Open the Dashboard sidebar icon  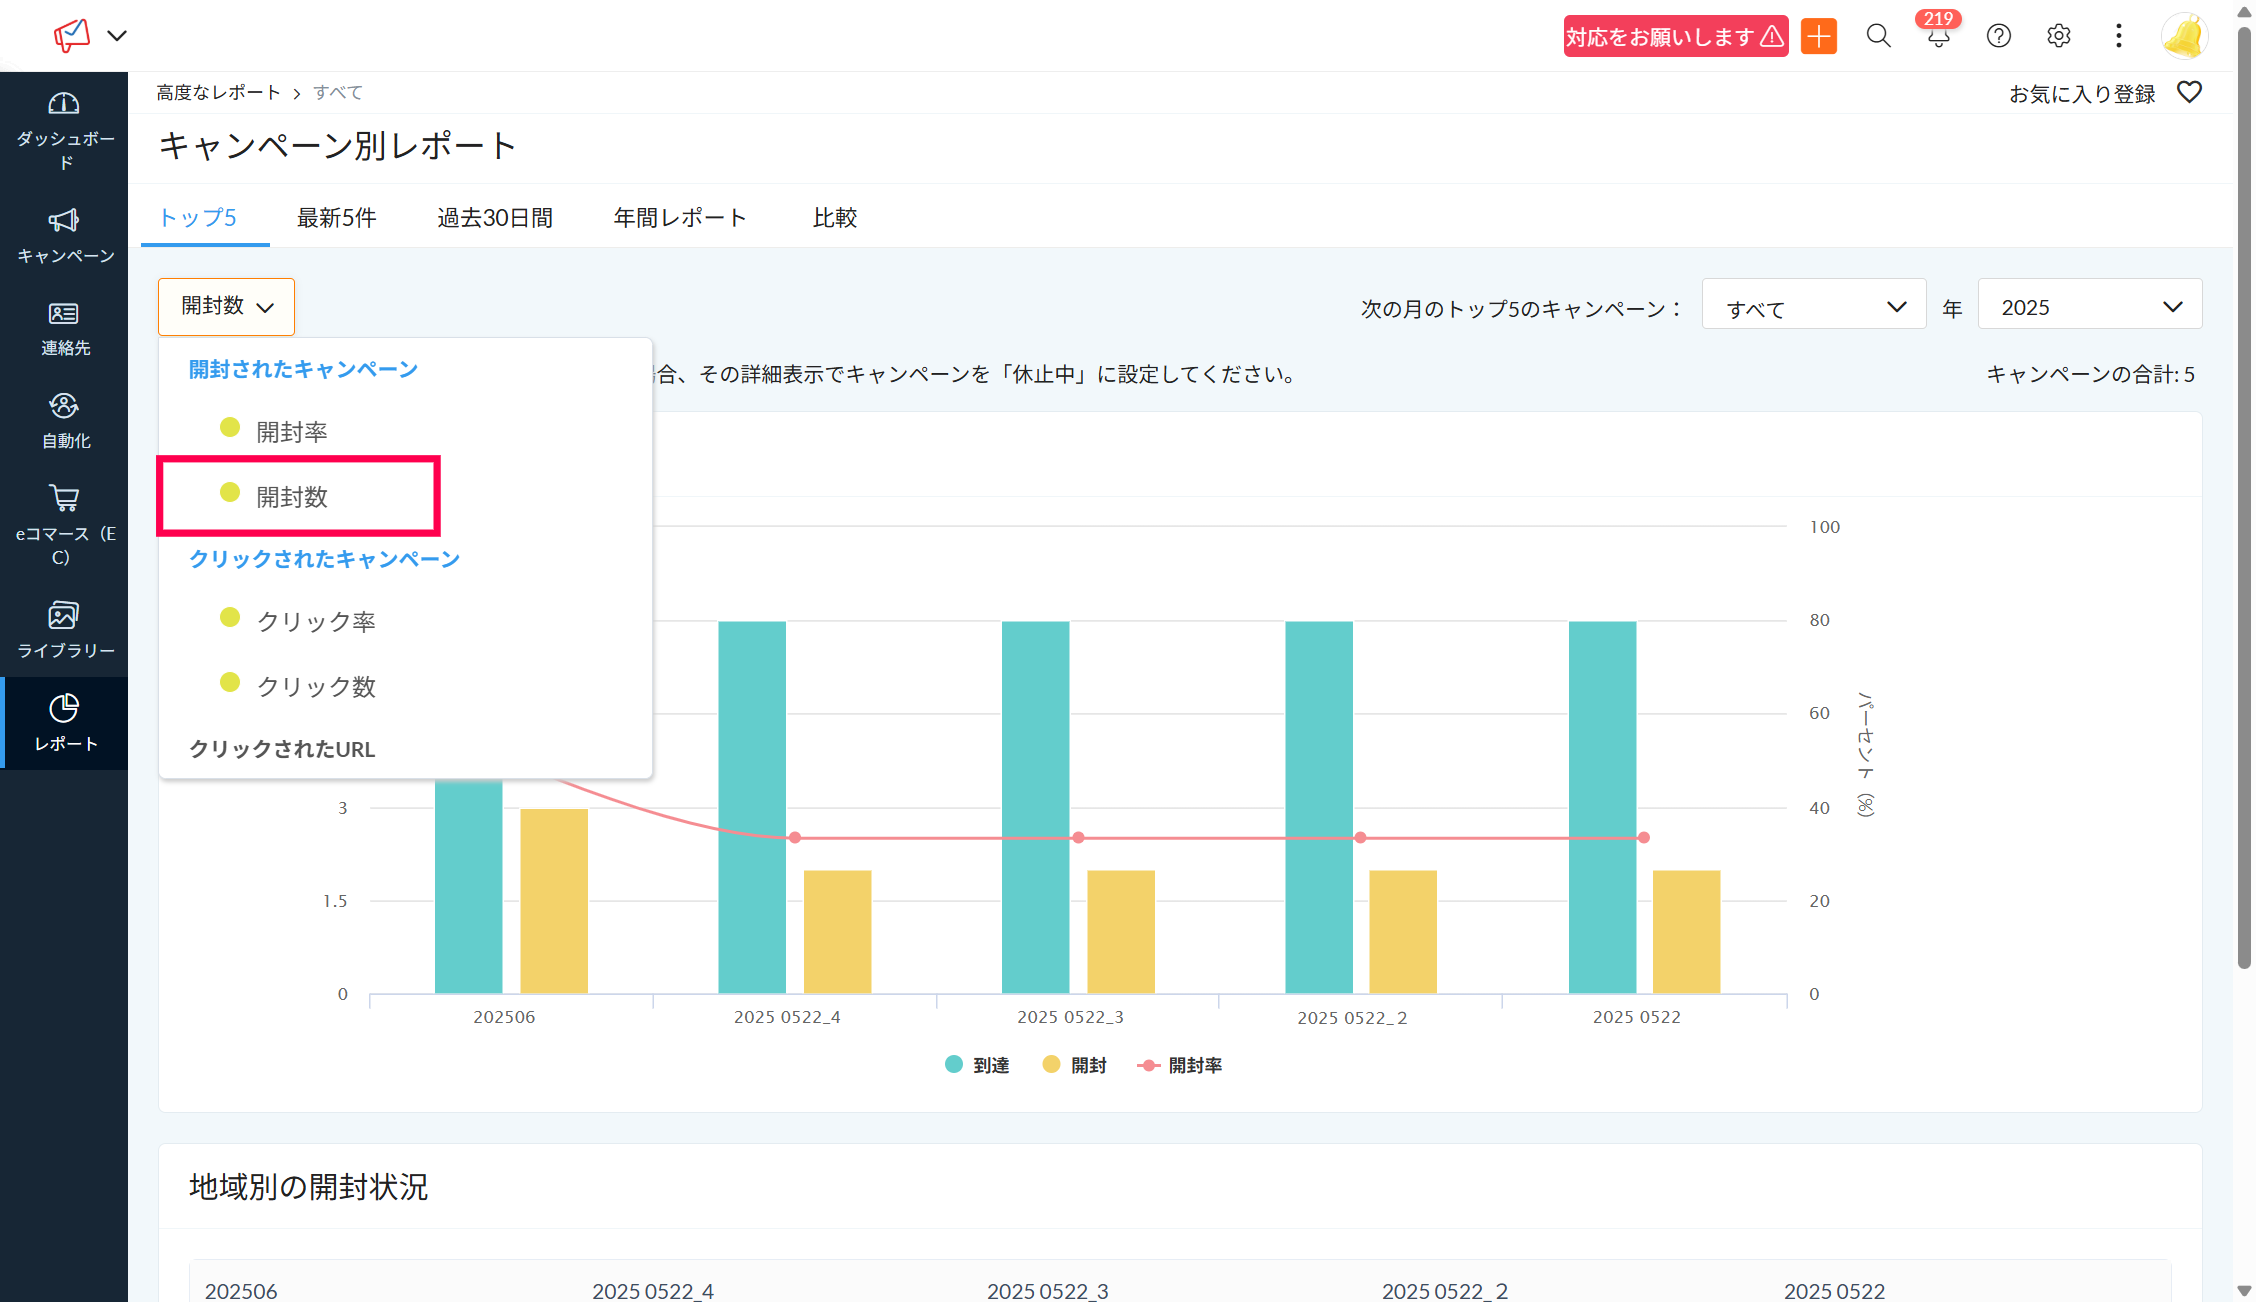[x=64, y=104]
